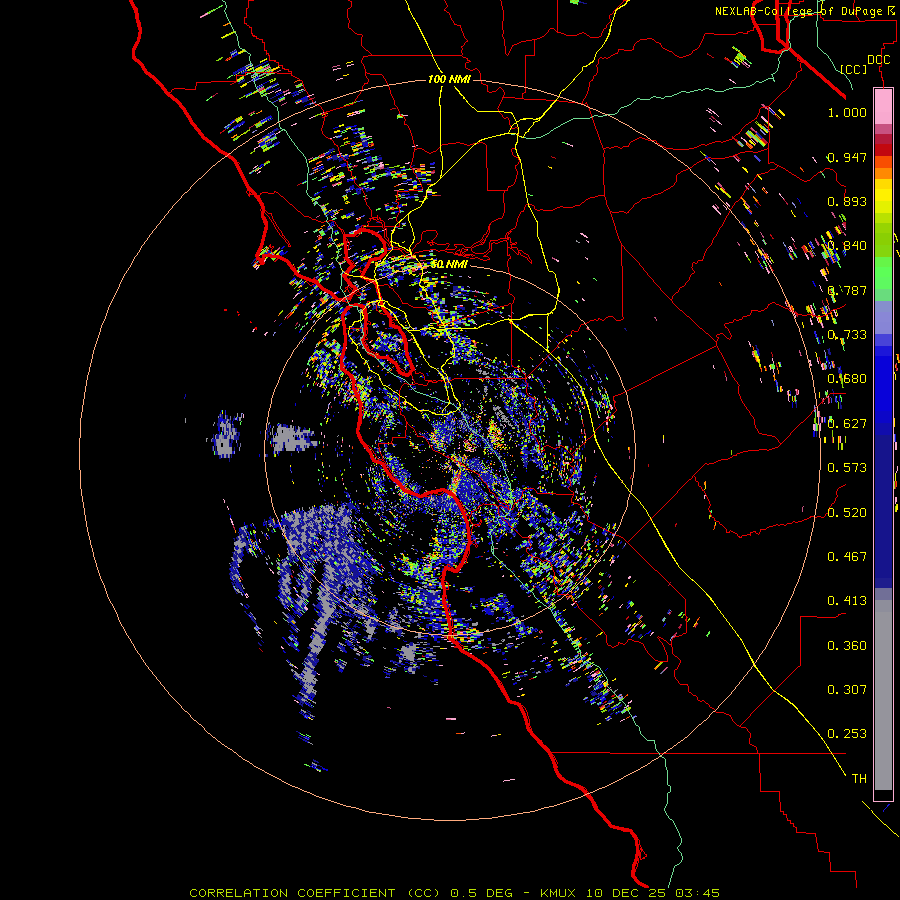
Task: Pick the gray swatch beside 0.307
Action: [x=883, y=695]
